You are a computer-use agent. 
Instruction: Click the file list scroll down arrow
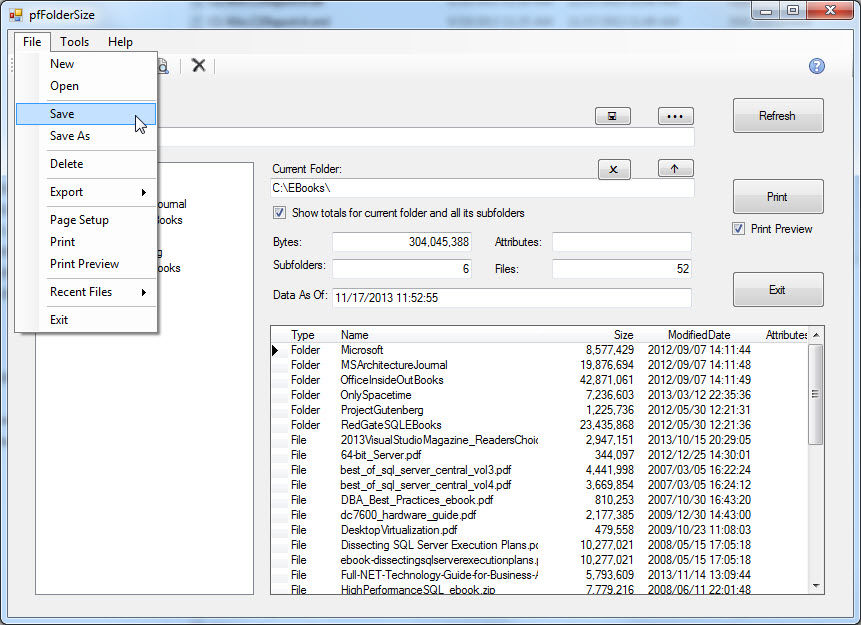(816, 586)
